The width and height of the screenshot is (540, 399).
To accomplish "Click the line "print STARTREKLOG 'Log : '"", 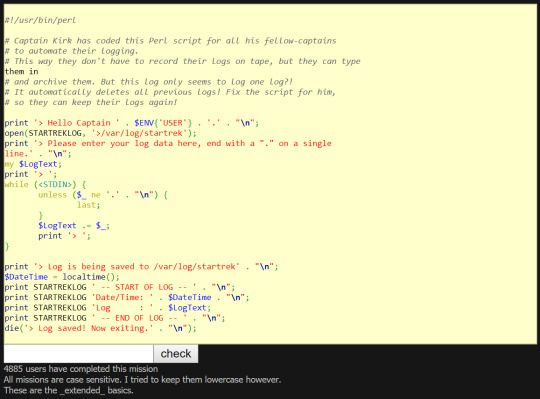I will (107, 308).
